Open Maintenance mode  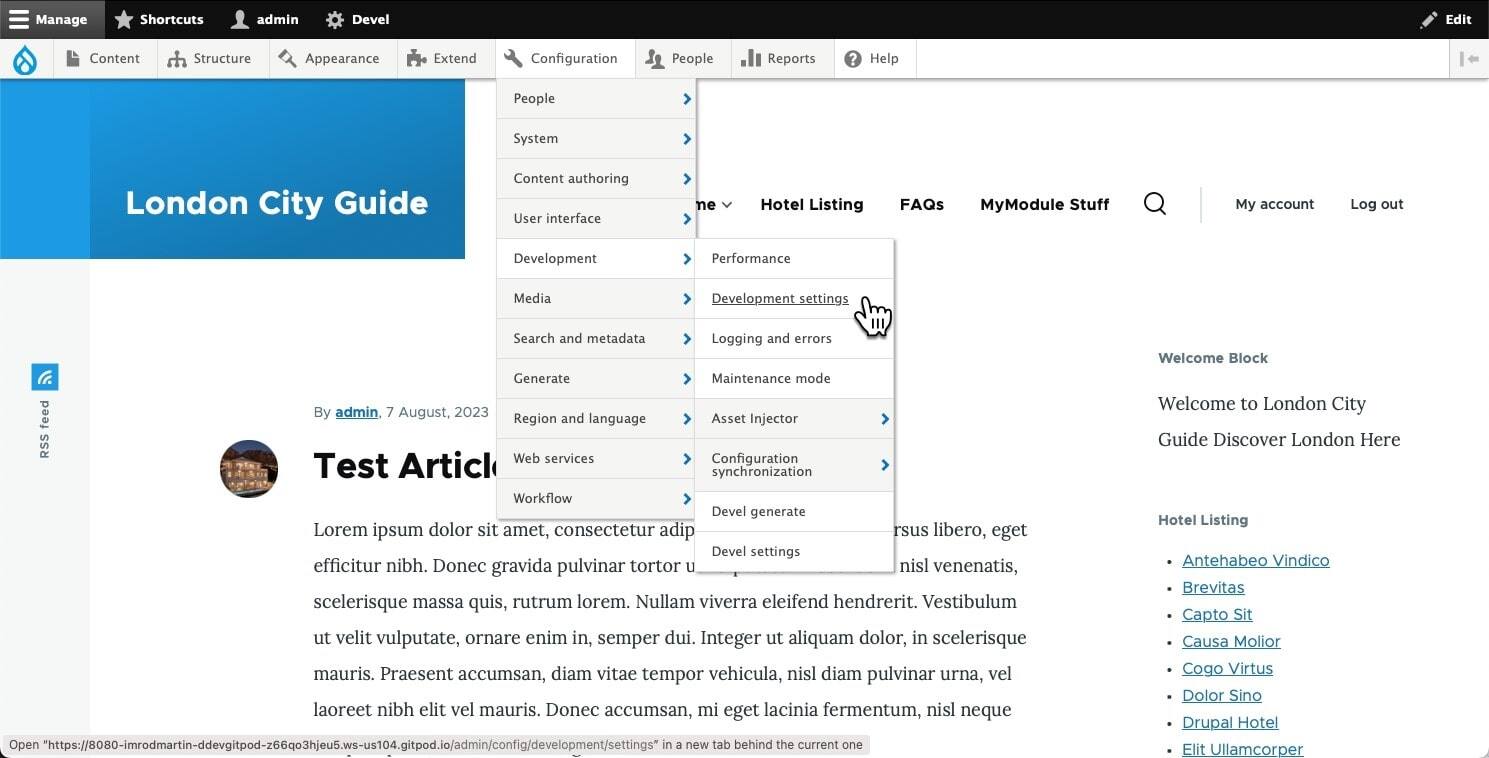tap(794, 379)
